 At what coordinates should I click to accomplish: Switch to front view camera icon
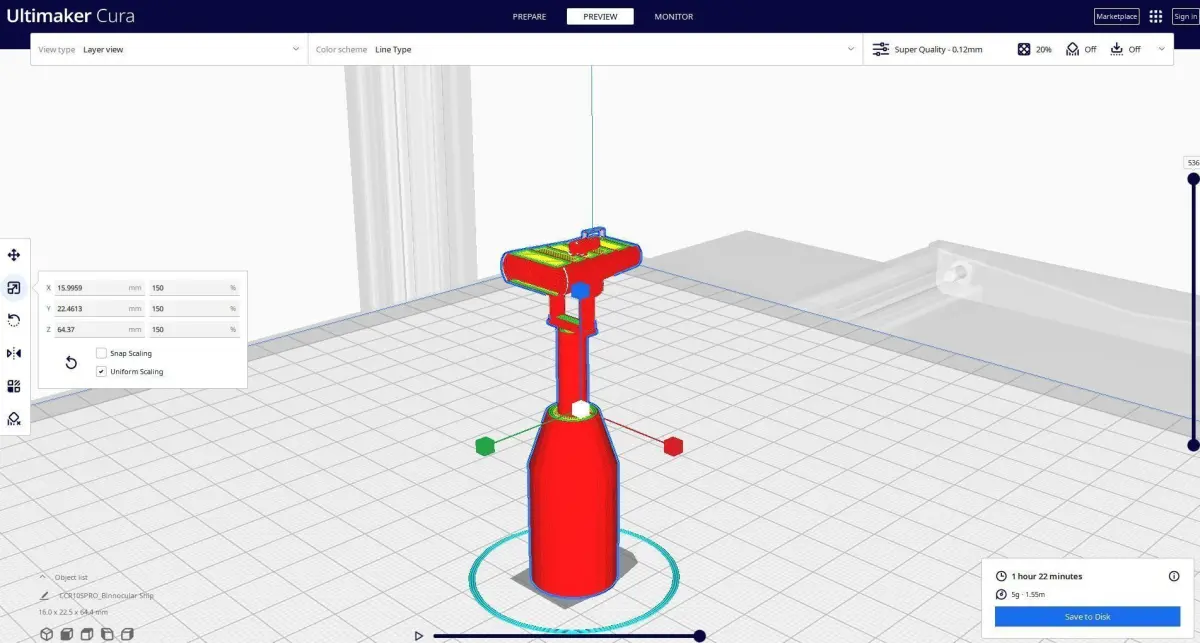[67, 633]
